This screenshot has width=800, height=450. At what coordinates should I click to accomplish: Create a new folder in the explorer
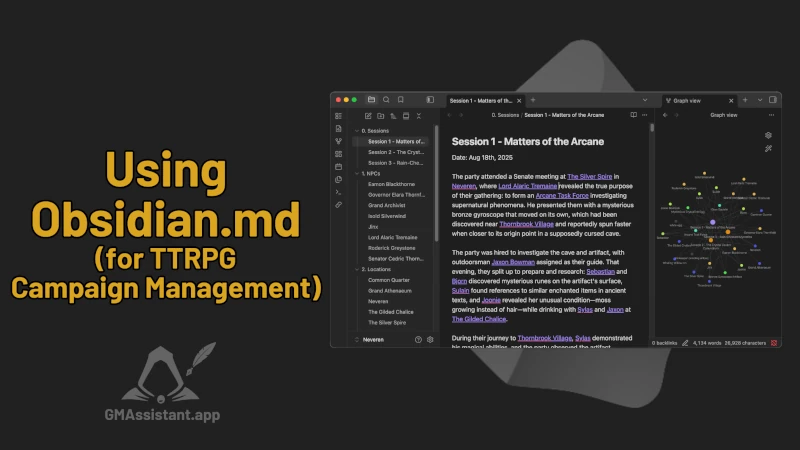380,116
